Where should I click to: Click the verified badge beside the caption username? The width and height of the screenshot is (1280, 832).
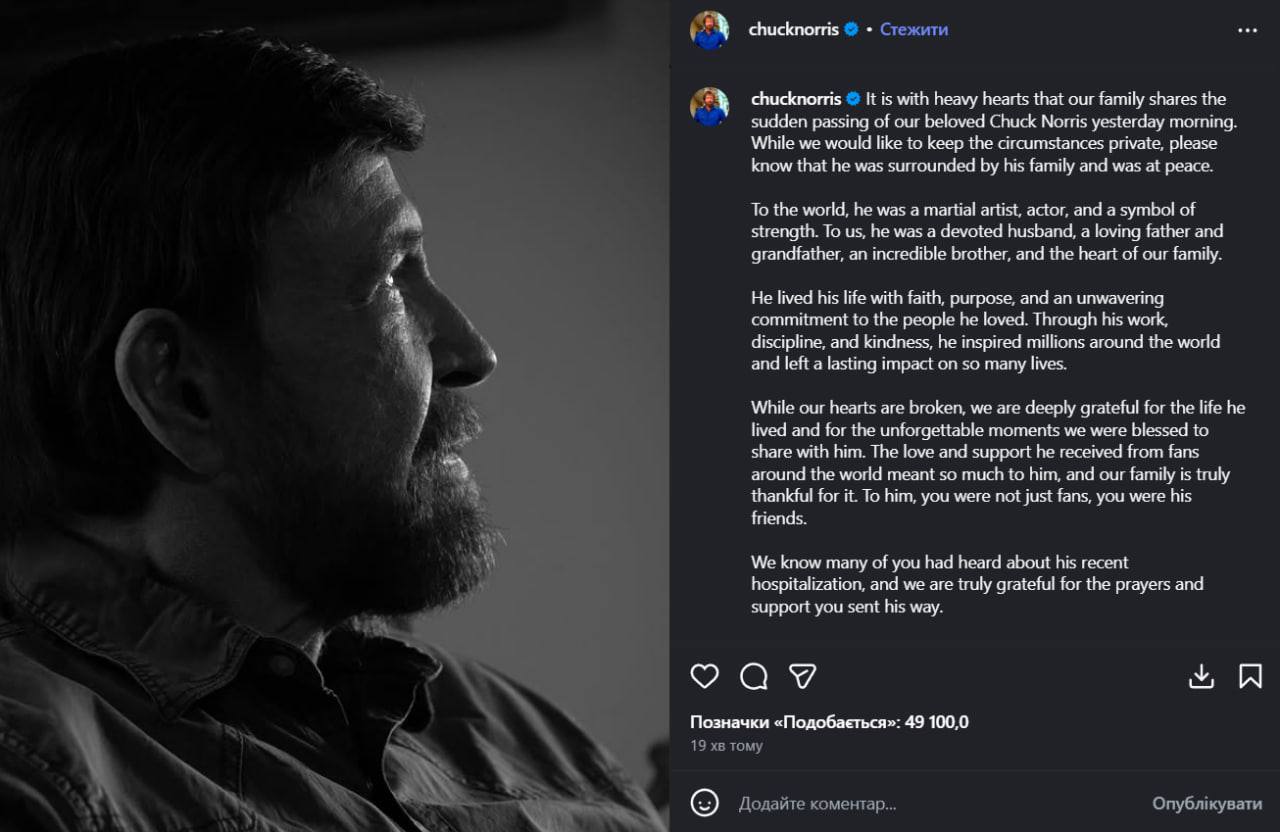[x=853, y=99]
